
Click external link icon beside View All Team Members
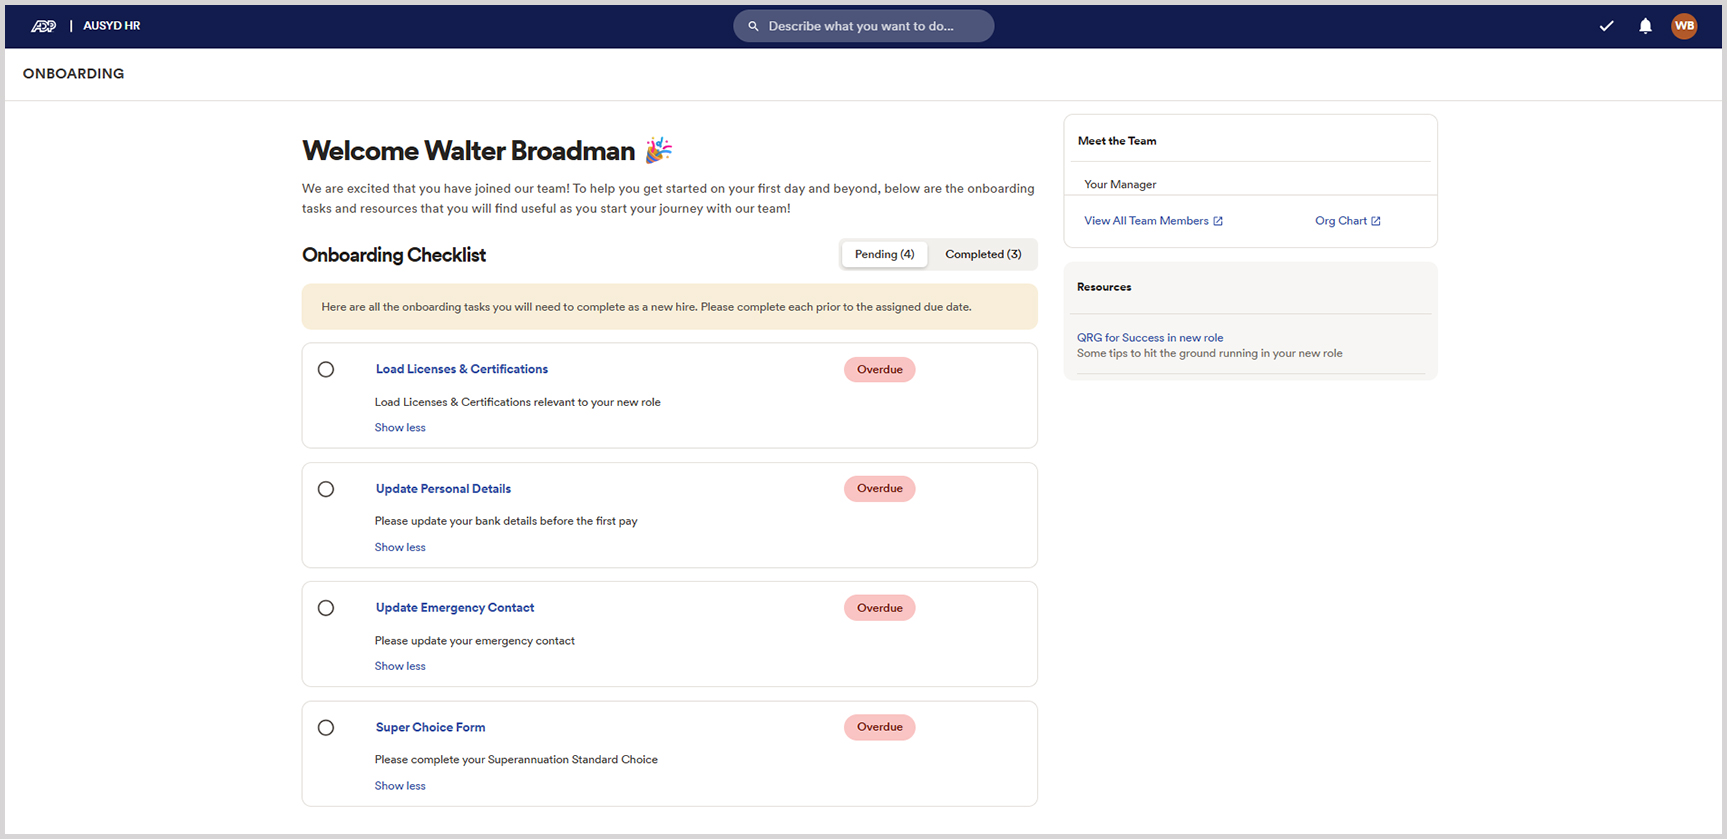(x=1218, y=221)
